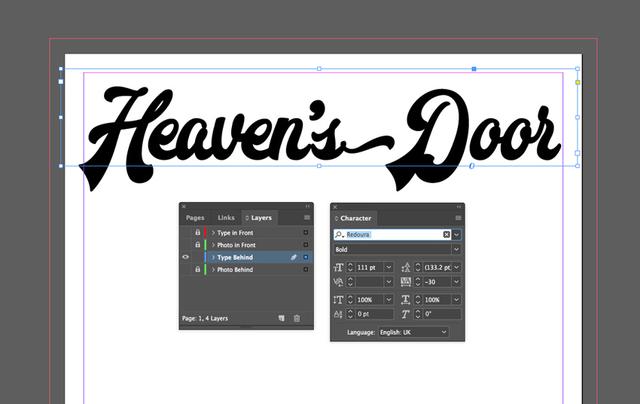The width and height of the screenshot is (640, 404).
Task: Open the leading value dropdown
Action: 456,267
